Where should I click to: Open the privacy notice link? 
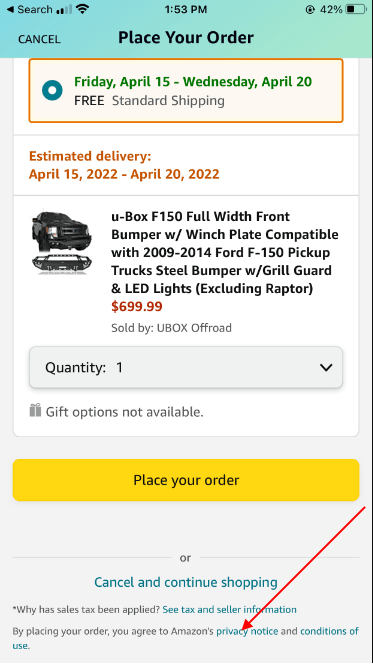247,631
